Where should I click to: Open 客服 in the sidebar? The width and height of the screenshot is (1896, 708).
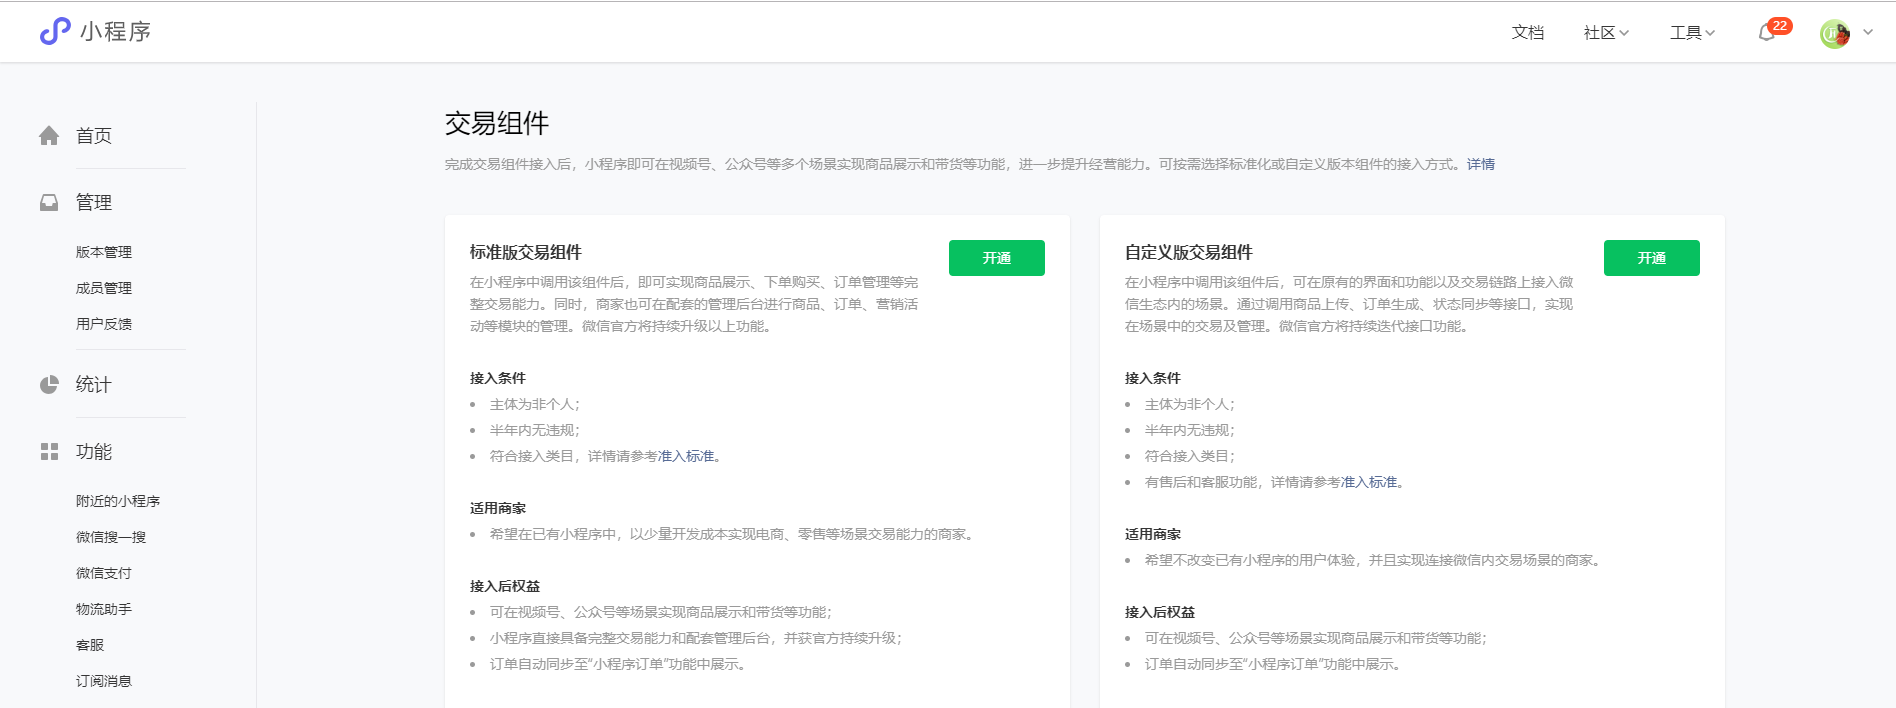[90, 645]
